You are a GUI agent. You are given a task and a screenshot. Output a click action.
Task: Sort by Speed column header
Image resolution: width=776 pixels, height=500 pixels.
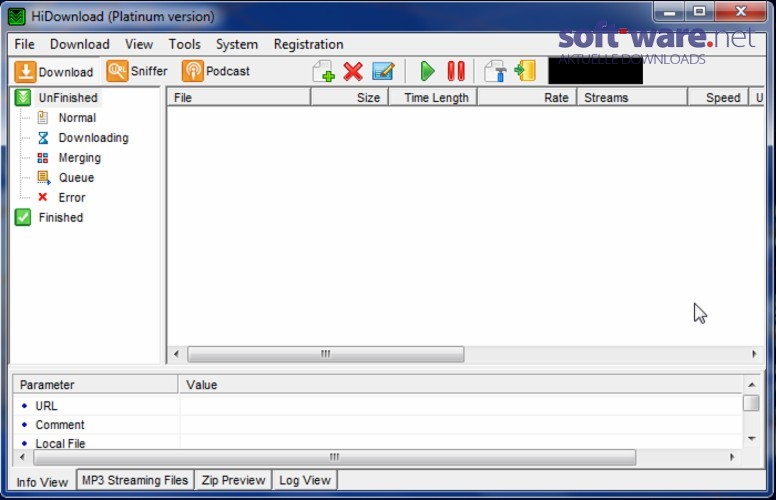pos(718,98)
